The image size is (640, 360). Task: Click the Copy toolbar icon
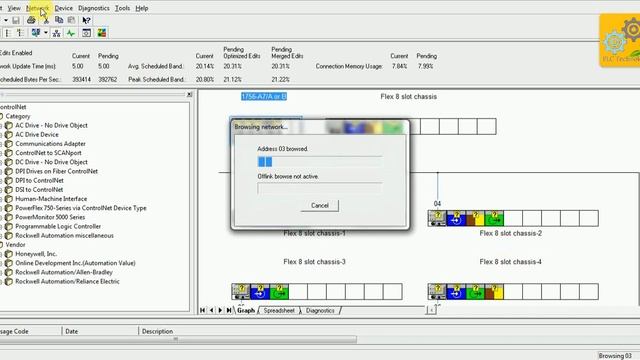[59, 20]
